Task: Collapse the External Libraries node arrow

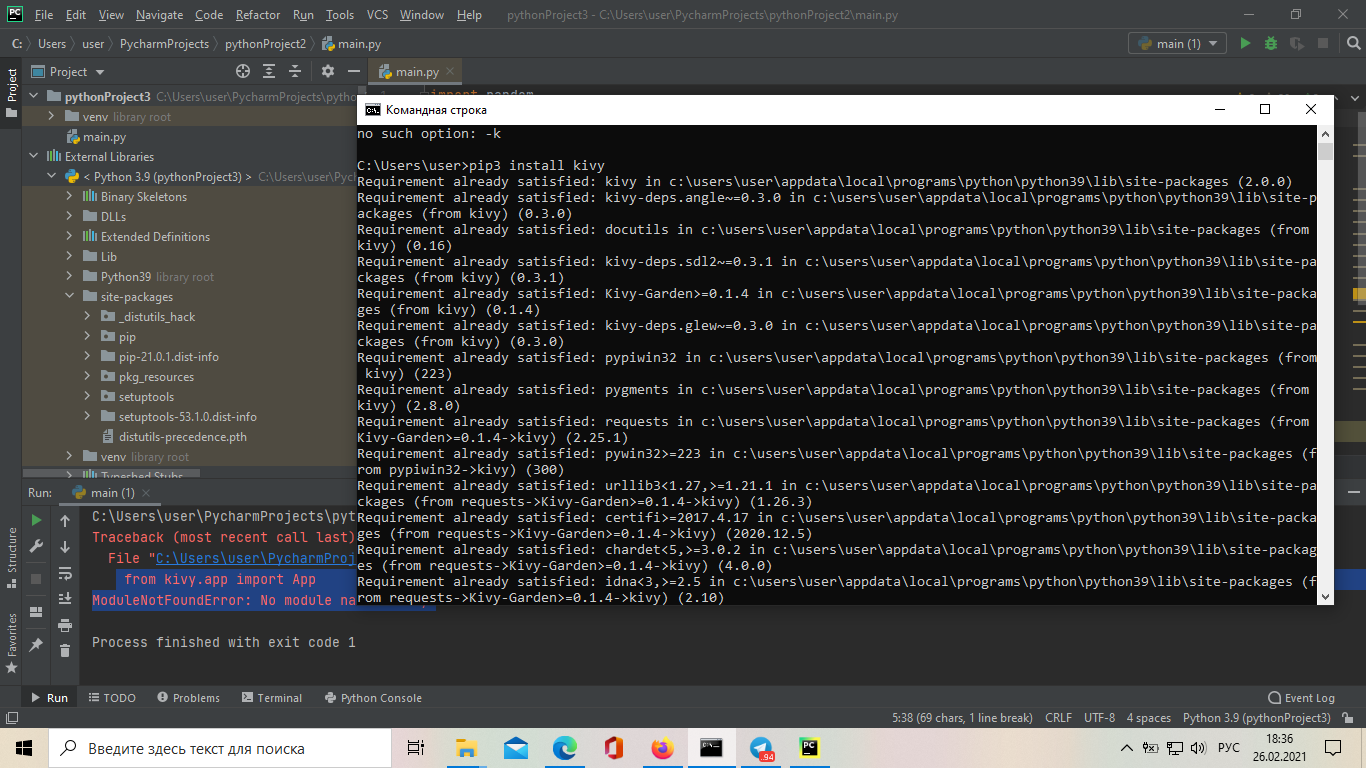Action: pos(36,157)
